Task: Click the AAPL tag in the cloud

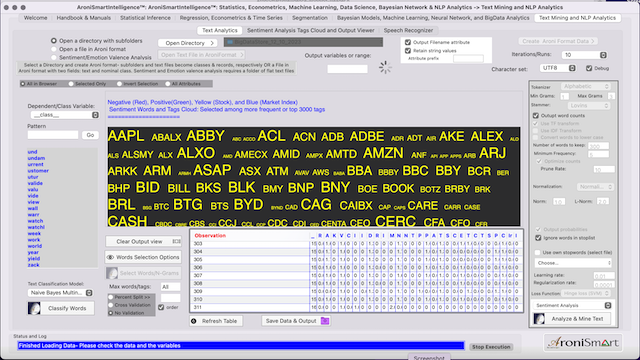Action: (126, 136)
